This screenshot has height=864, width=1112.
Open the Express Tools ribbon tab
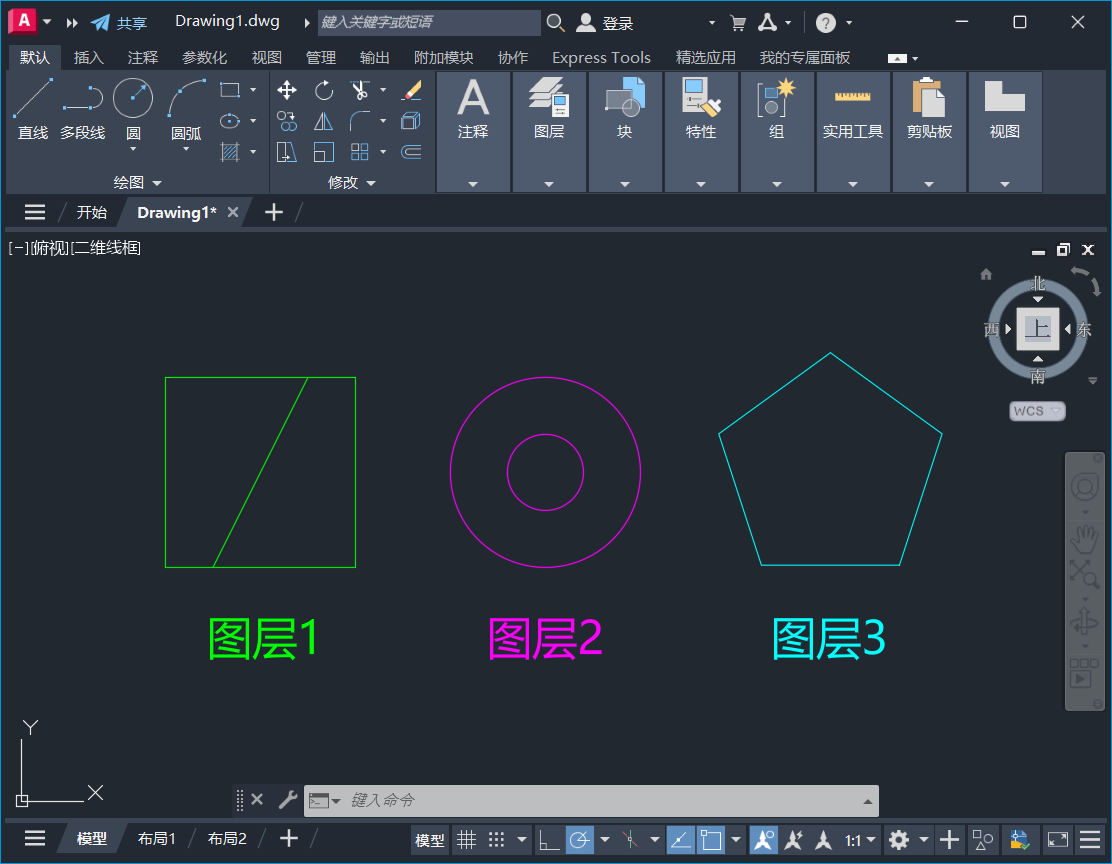click(601, 57)
